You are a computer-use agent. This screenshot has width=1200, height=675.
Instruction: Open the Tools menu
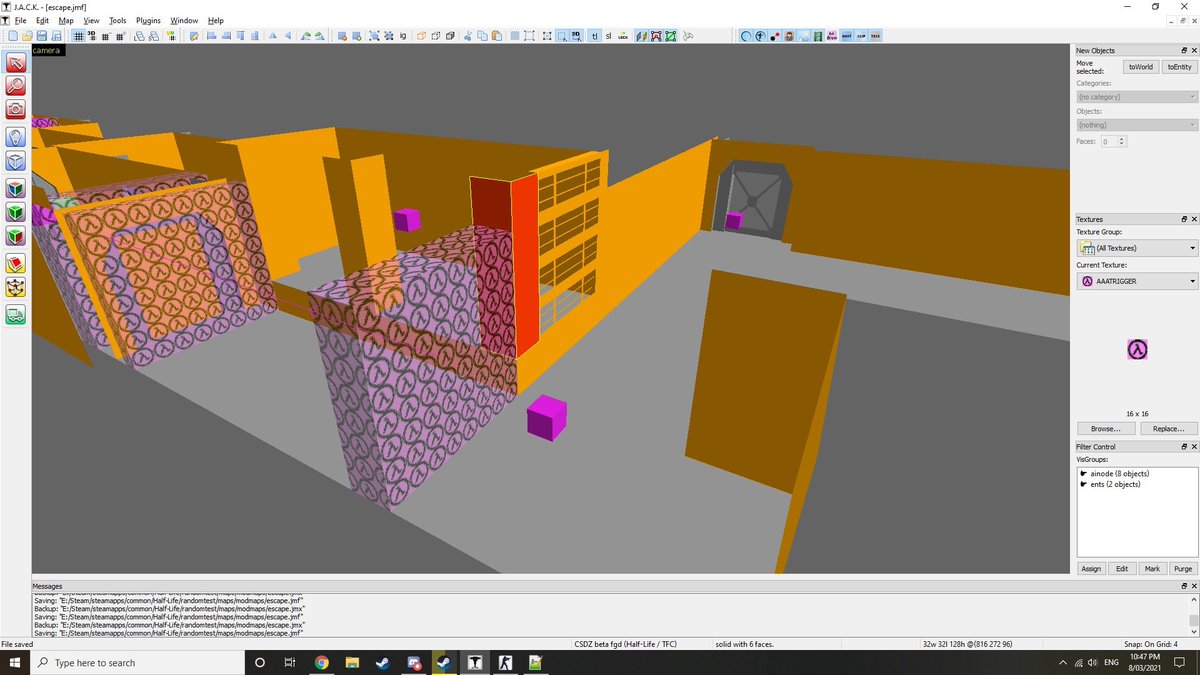tap(118, 20)
